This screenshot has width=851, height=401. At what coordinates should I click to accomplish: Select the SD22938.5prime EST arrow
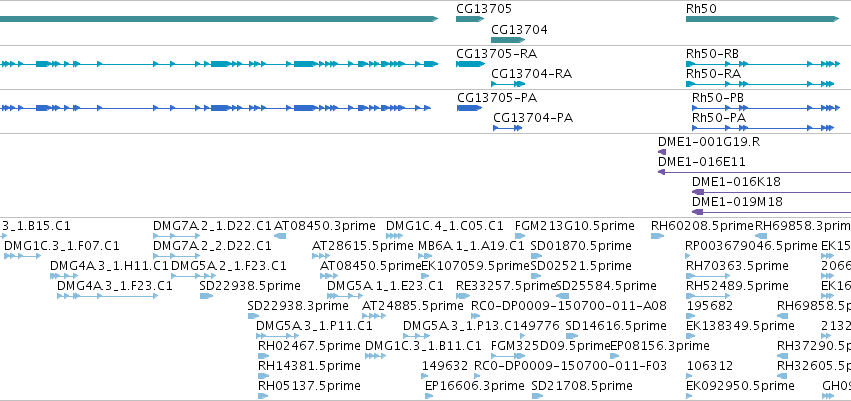click(x=206, y=296)
